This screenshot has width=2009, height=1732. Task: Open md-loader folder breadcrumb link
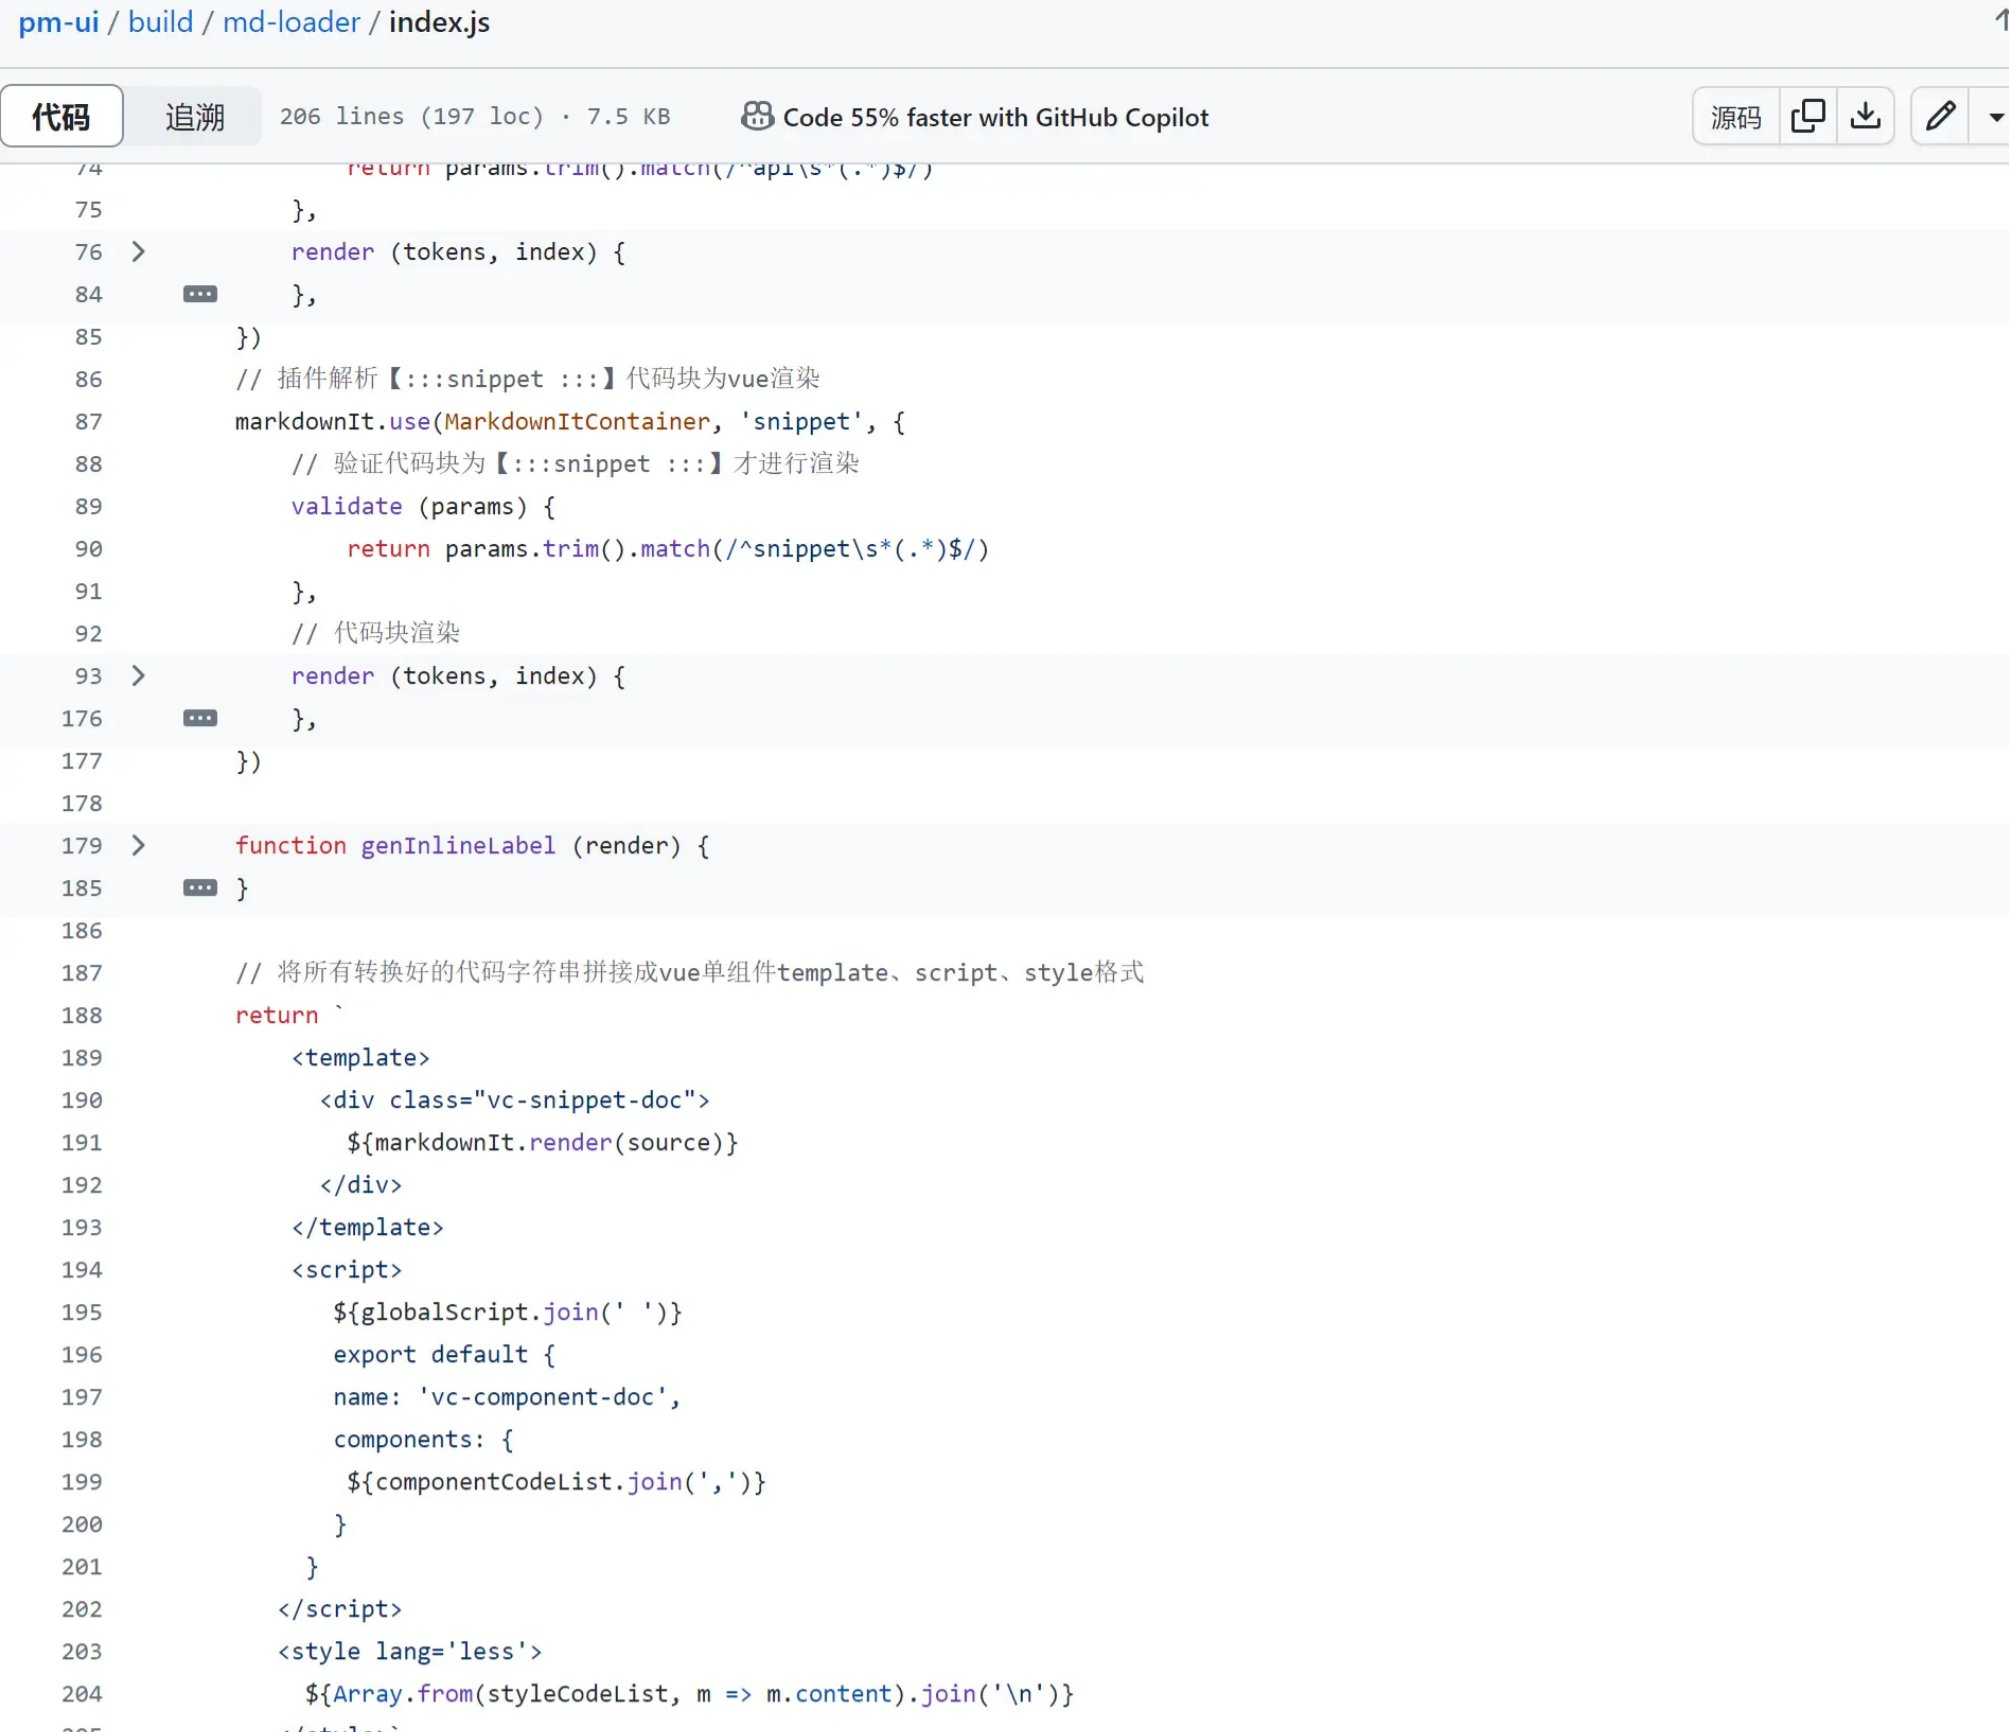pyautogui.click(x=291, y=22)
